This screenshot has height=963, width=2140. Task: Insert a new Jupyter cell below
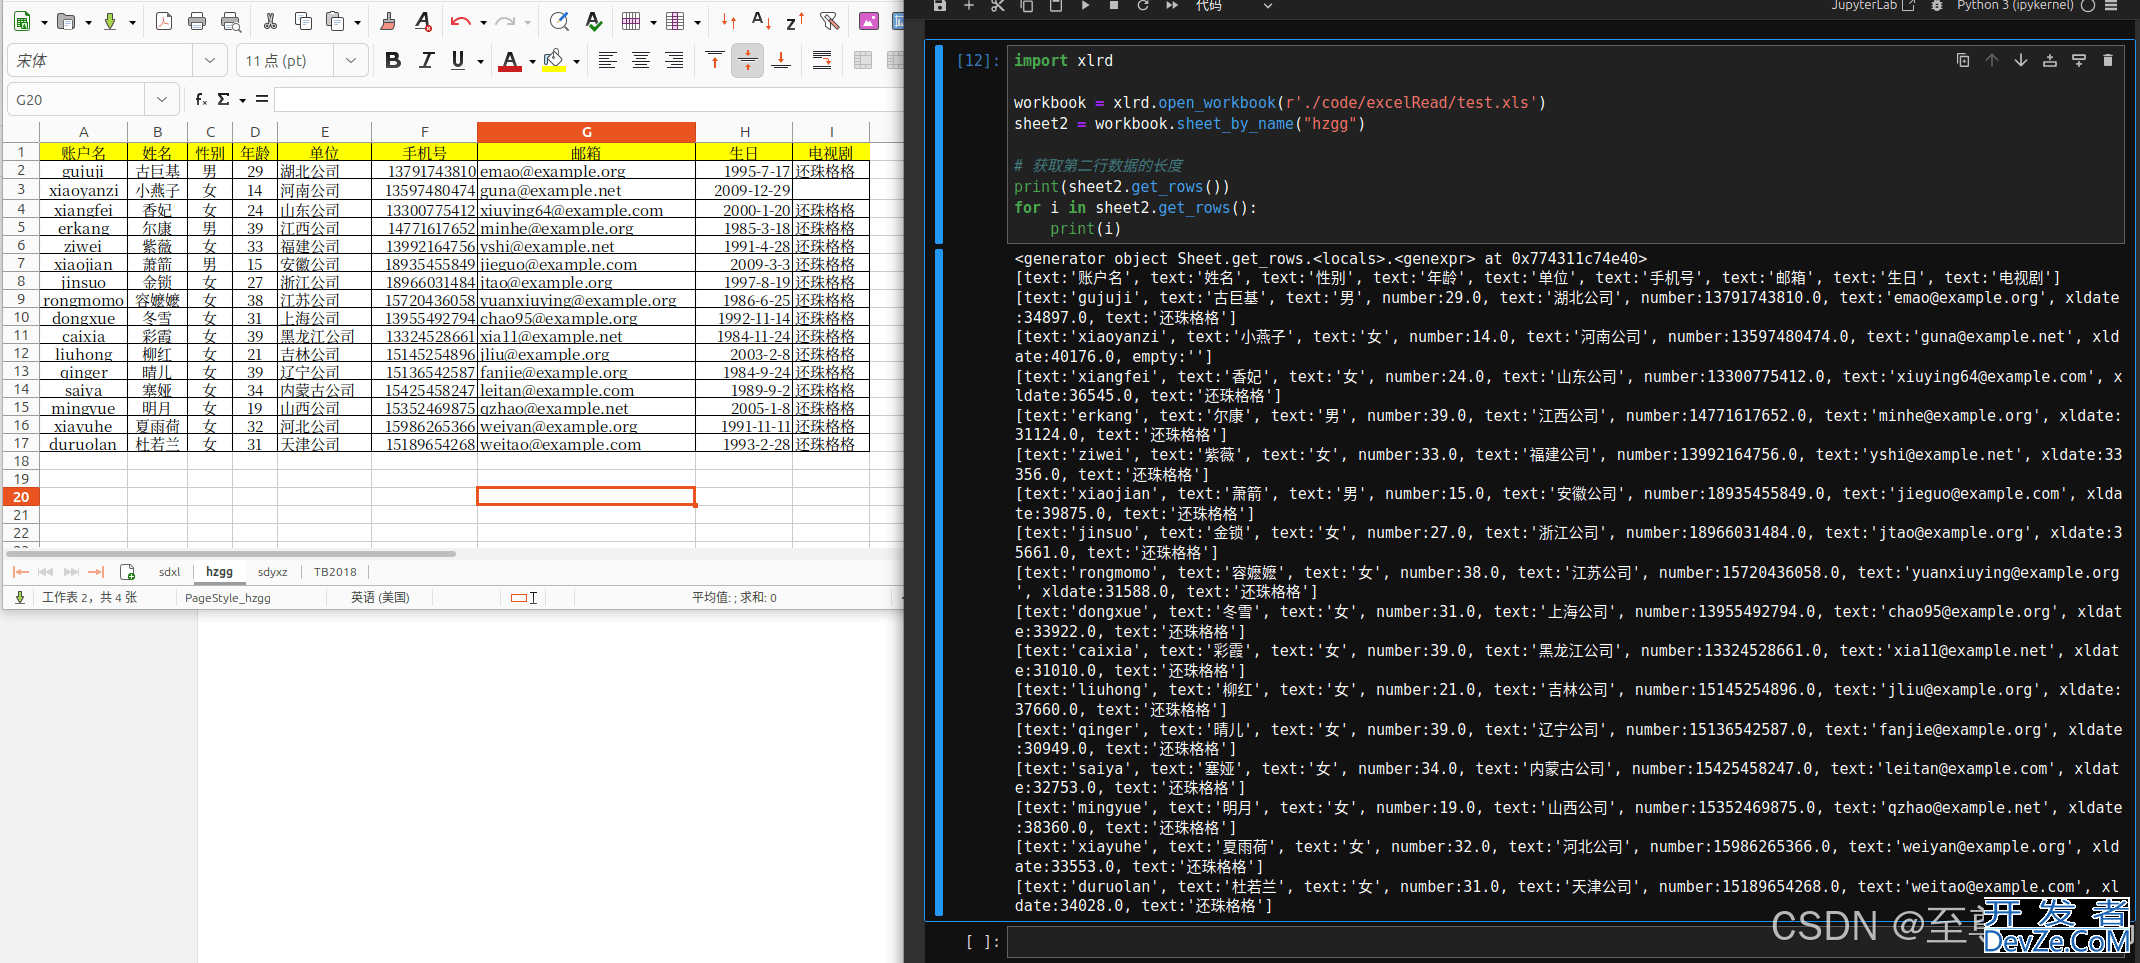tap(968, 6)
